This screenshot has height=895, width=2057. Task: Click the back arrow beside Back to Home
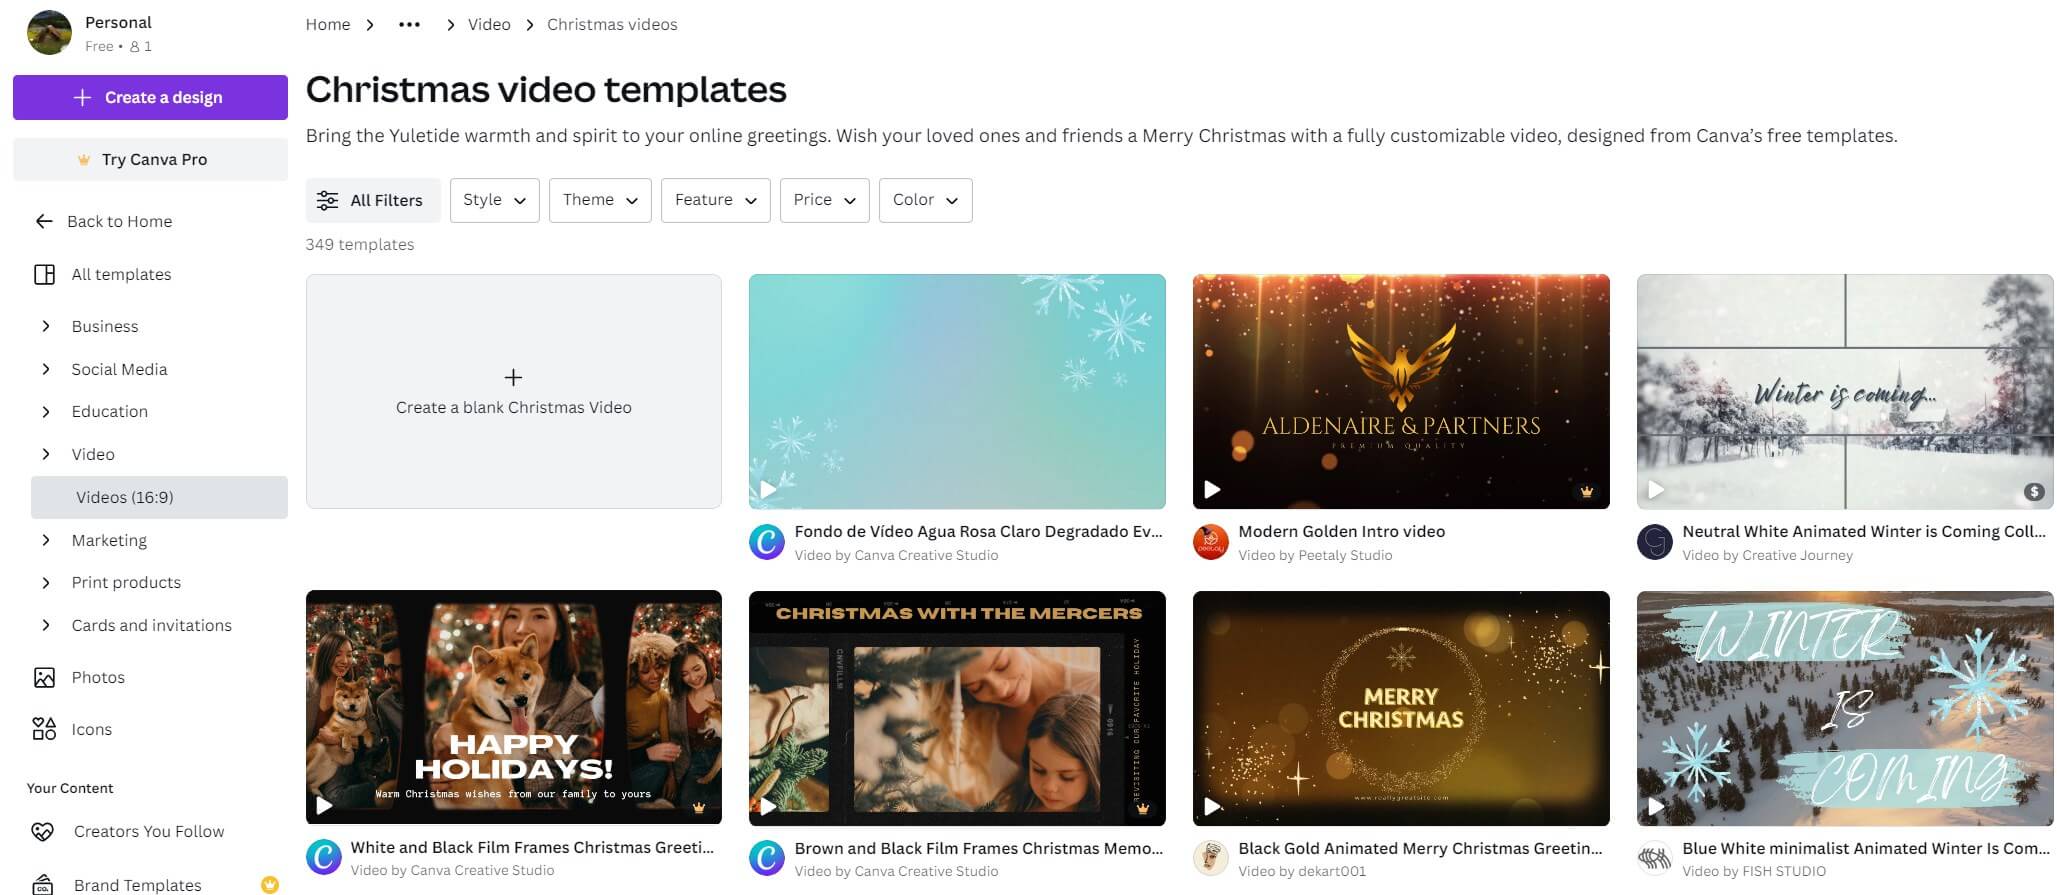pyautogui.click(x=44, y=221)
